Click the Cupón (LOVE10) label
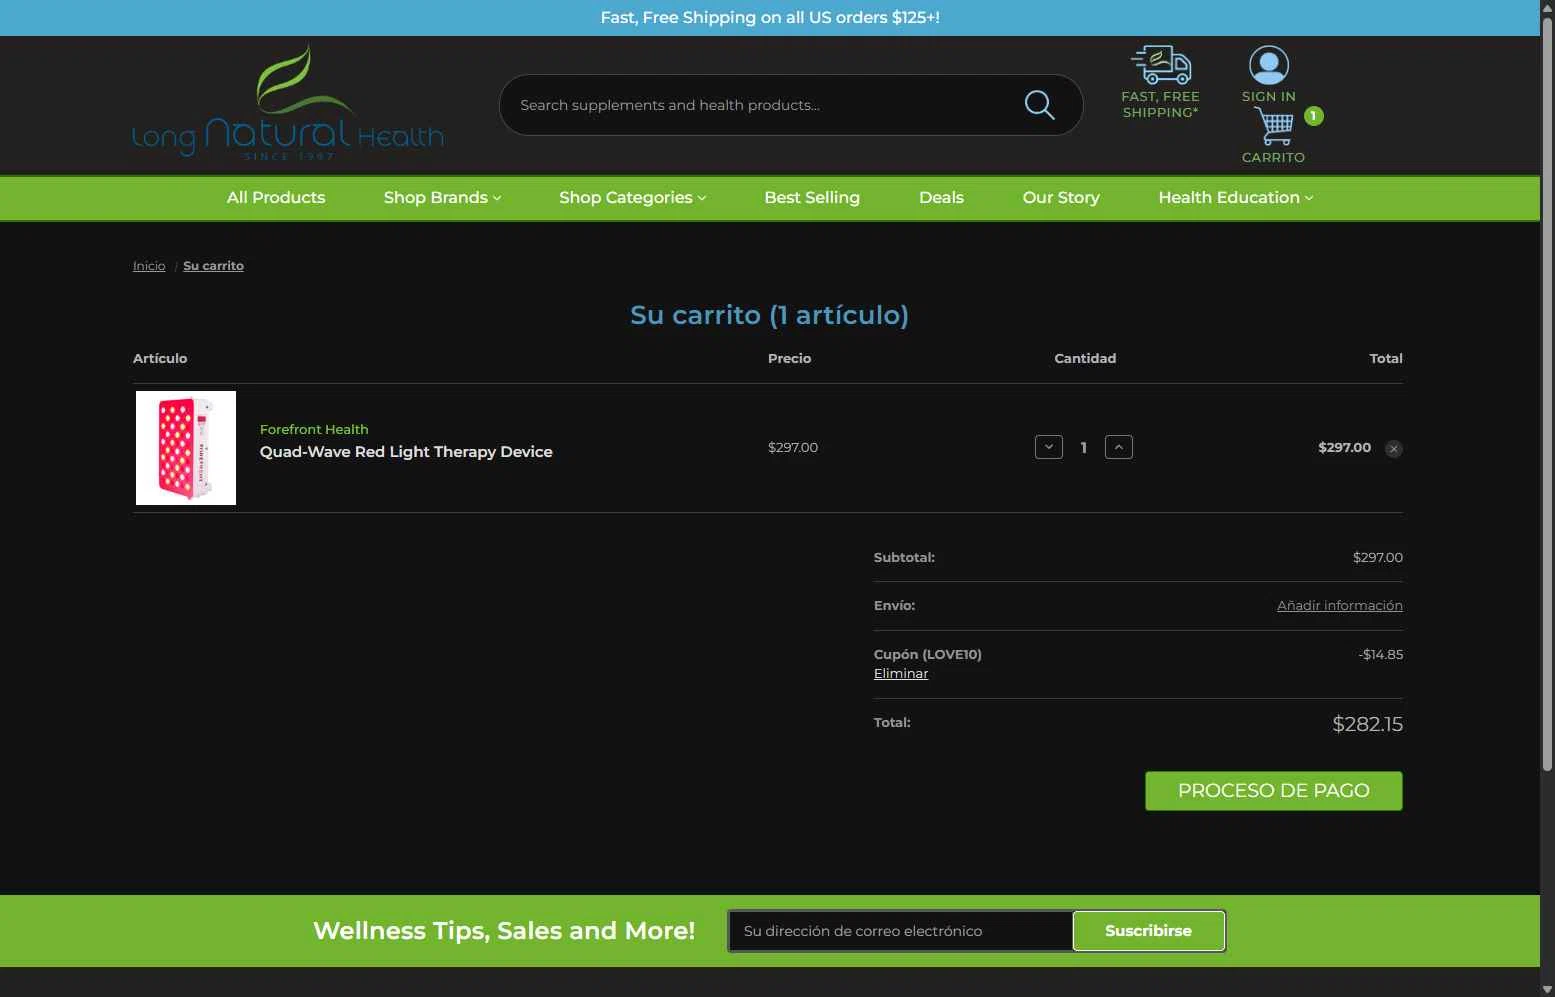The image size is (1555, 997). pyautogui.click(x=928, y=655)
